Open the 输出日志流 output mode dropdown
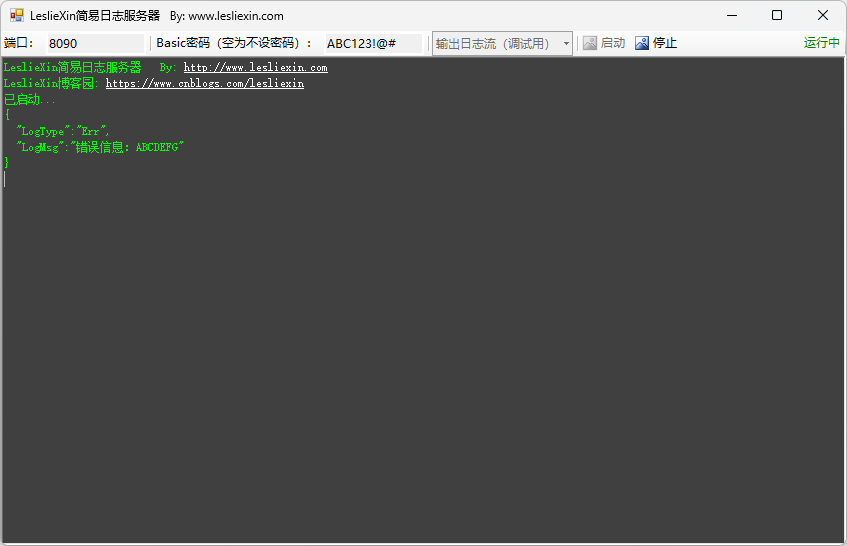 pyautogui.click(x=502, y=43)
